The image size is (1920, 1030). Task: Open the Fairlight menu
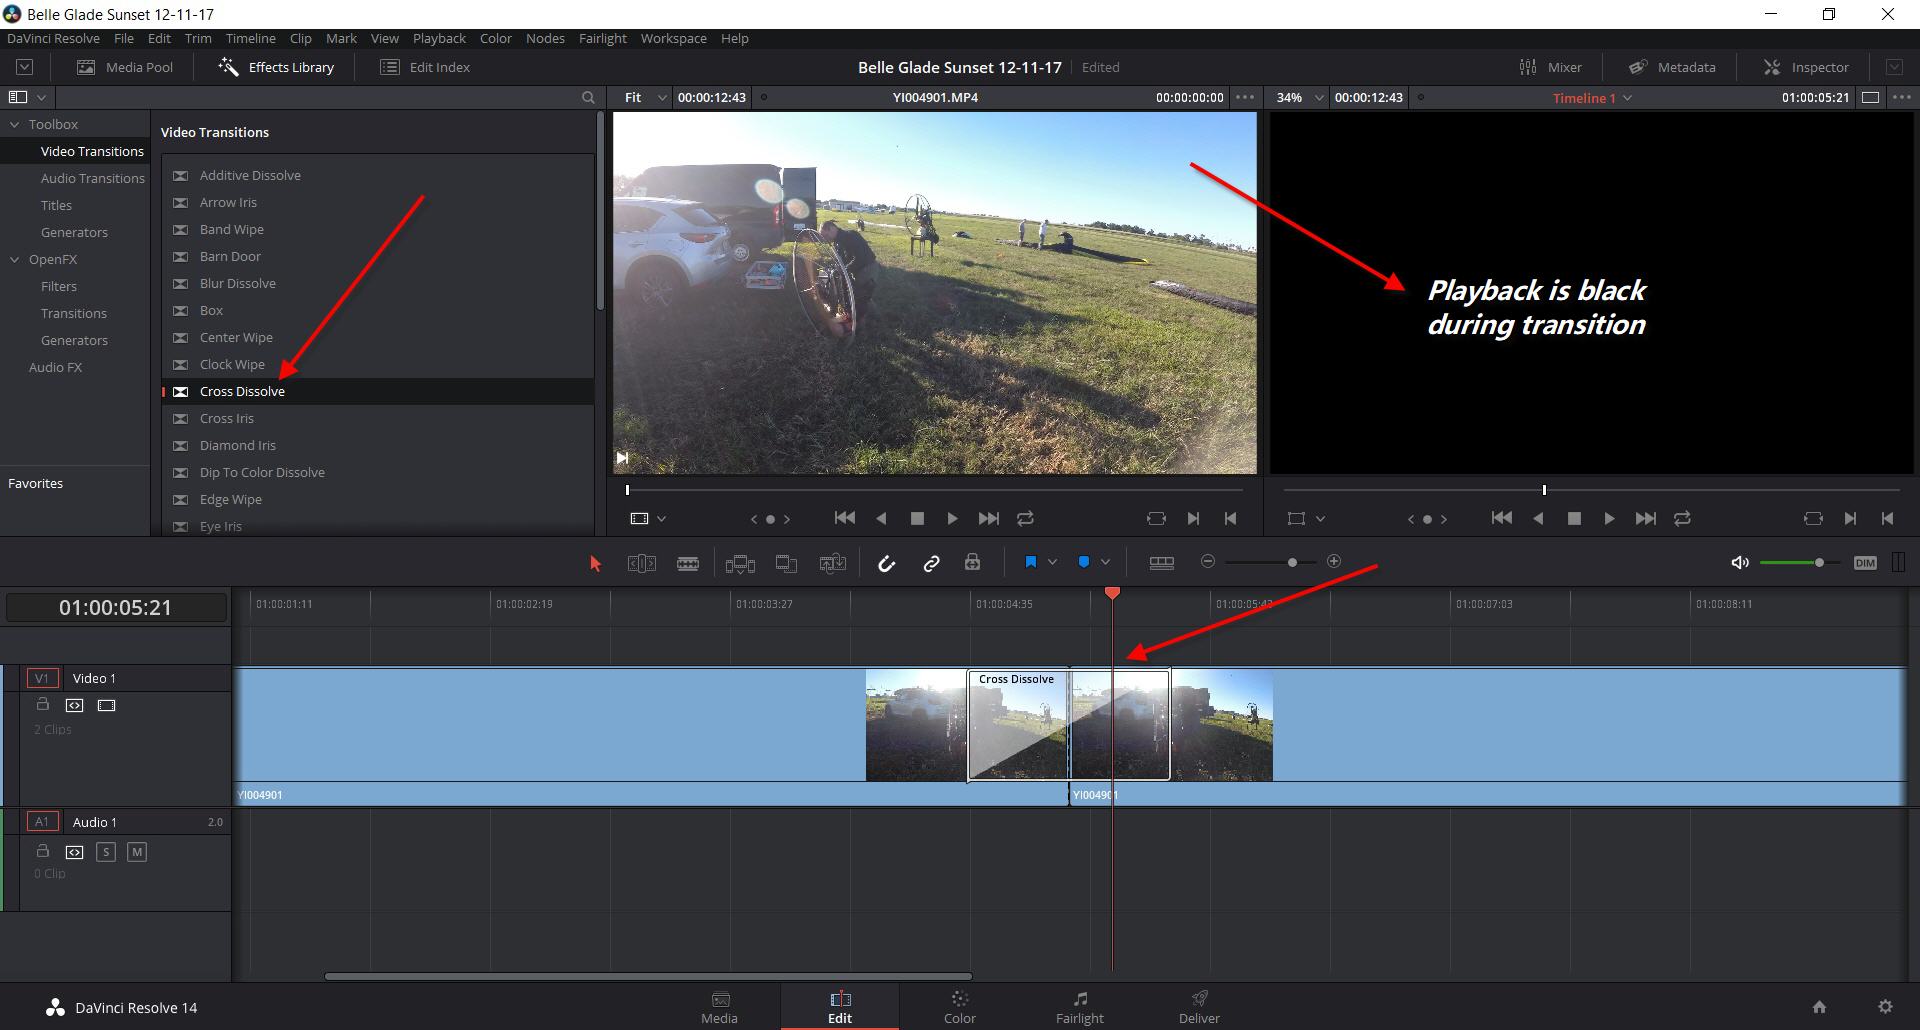pos(602,38)
